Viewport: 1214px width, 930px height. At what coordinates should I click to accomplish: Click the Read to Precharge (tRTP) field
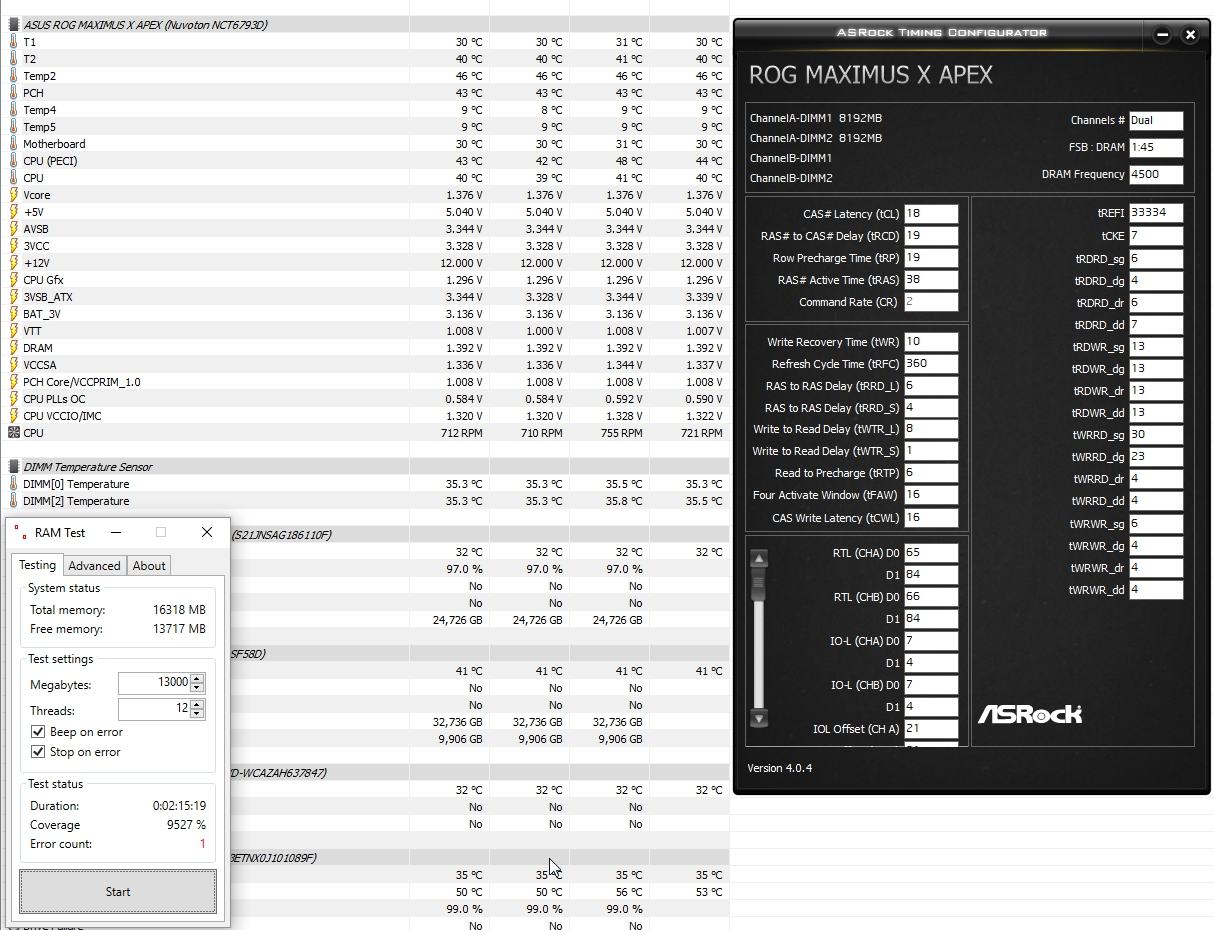click(931, 472)
